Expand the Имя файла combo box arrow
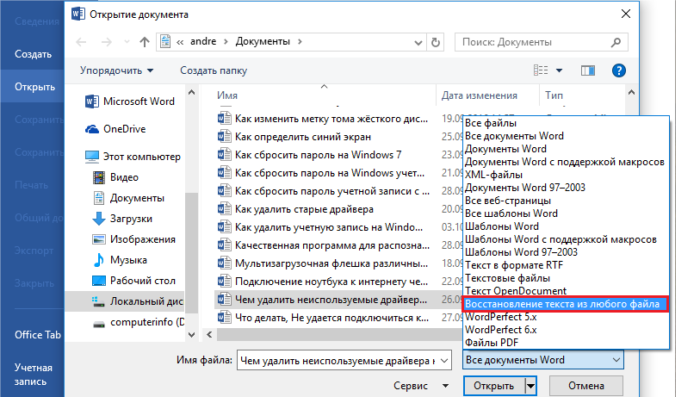The height and width of the screenshot is (398, 676). point(444,360)
